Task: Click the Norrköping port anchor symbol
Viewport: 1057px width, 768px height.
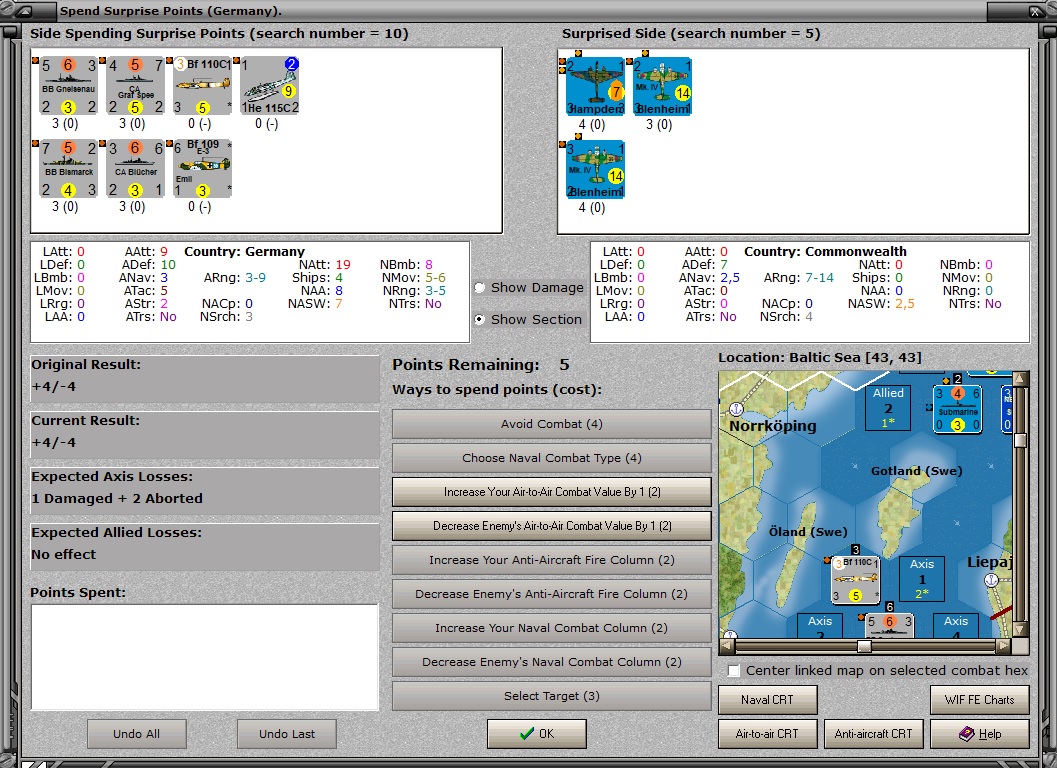Action: click(x=736, y=408)
